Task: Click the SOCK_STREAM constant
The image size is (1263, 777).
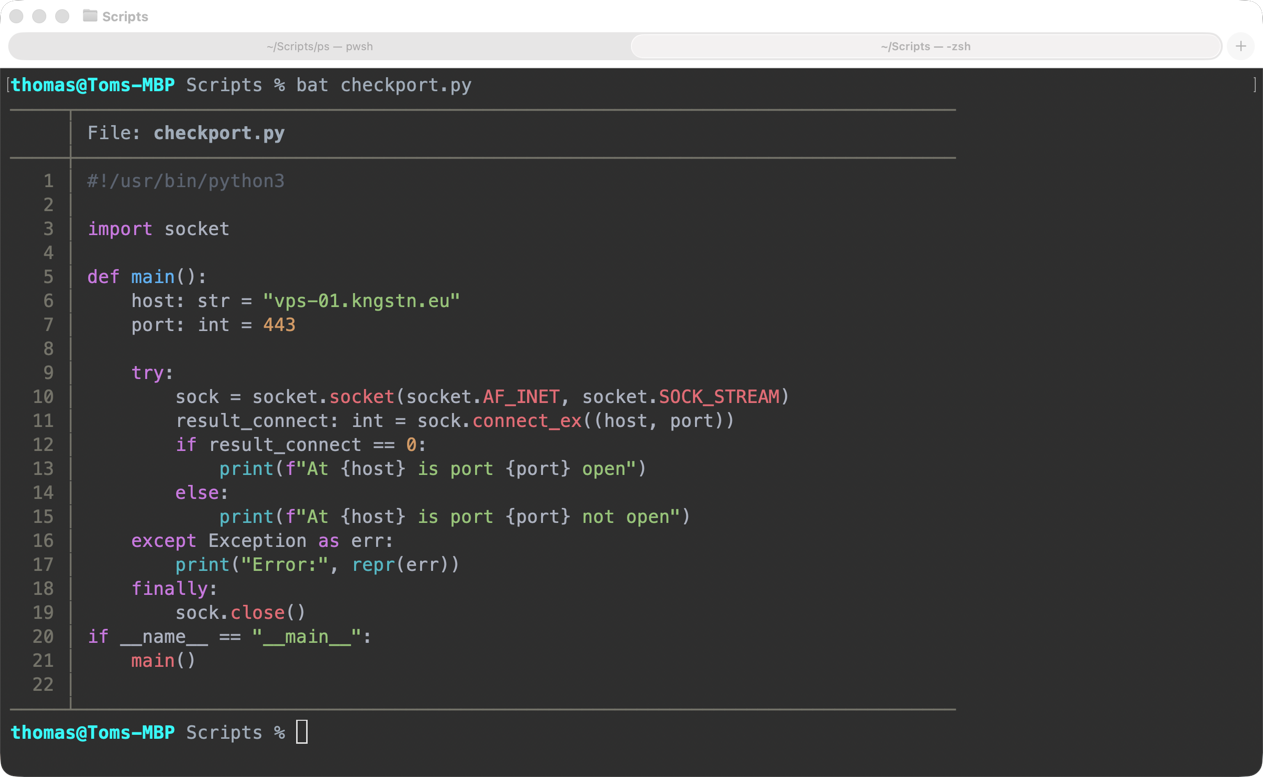Action: [x=718, y=397]
